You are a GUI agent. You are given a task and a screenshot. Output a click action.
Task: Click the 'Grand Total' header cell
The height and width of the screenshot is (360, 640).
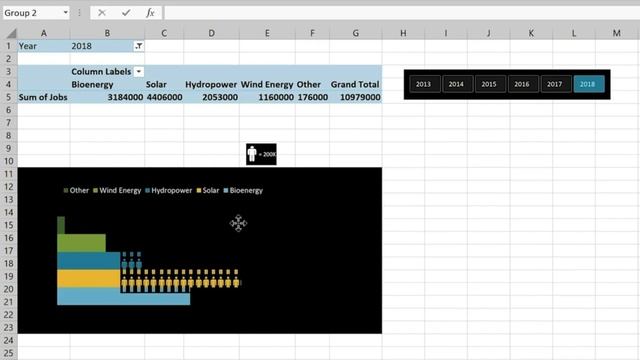(356, 84)
